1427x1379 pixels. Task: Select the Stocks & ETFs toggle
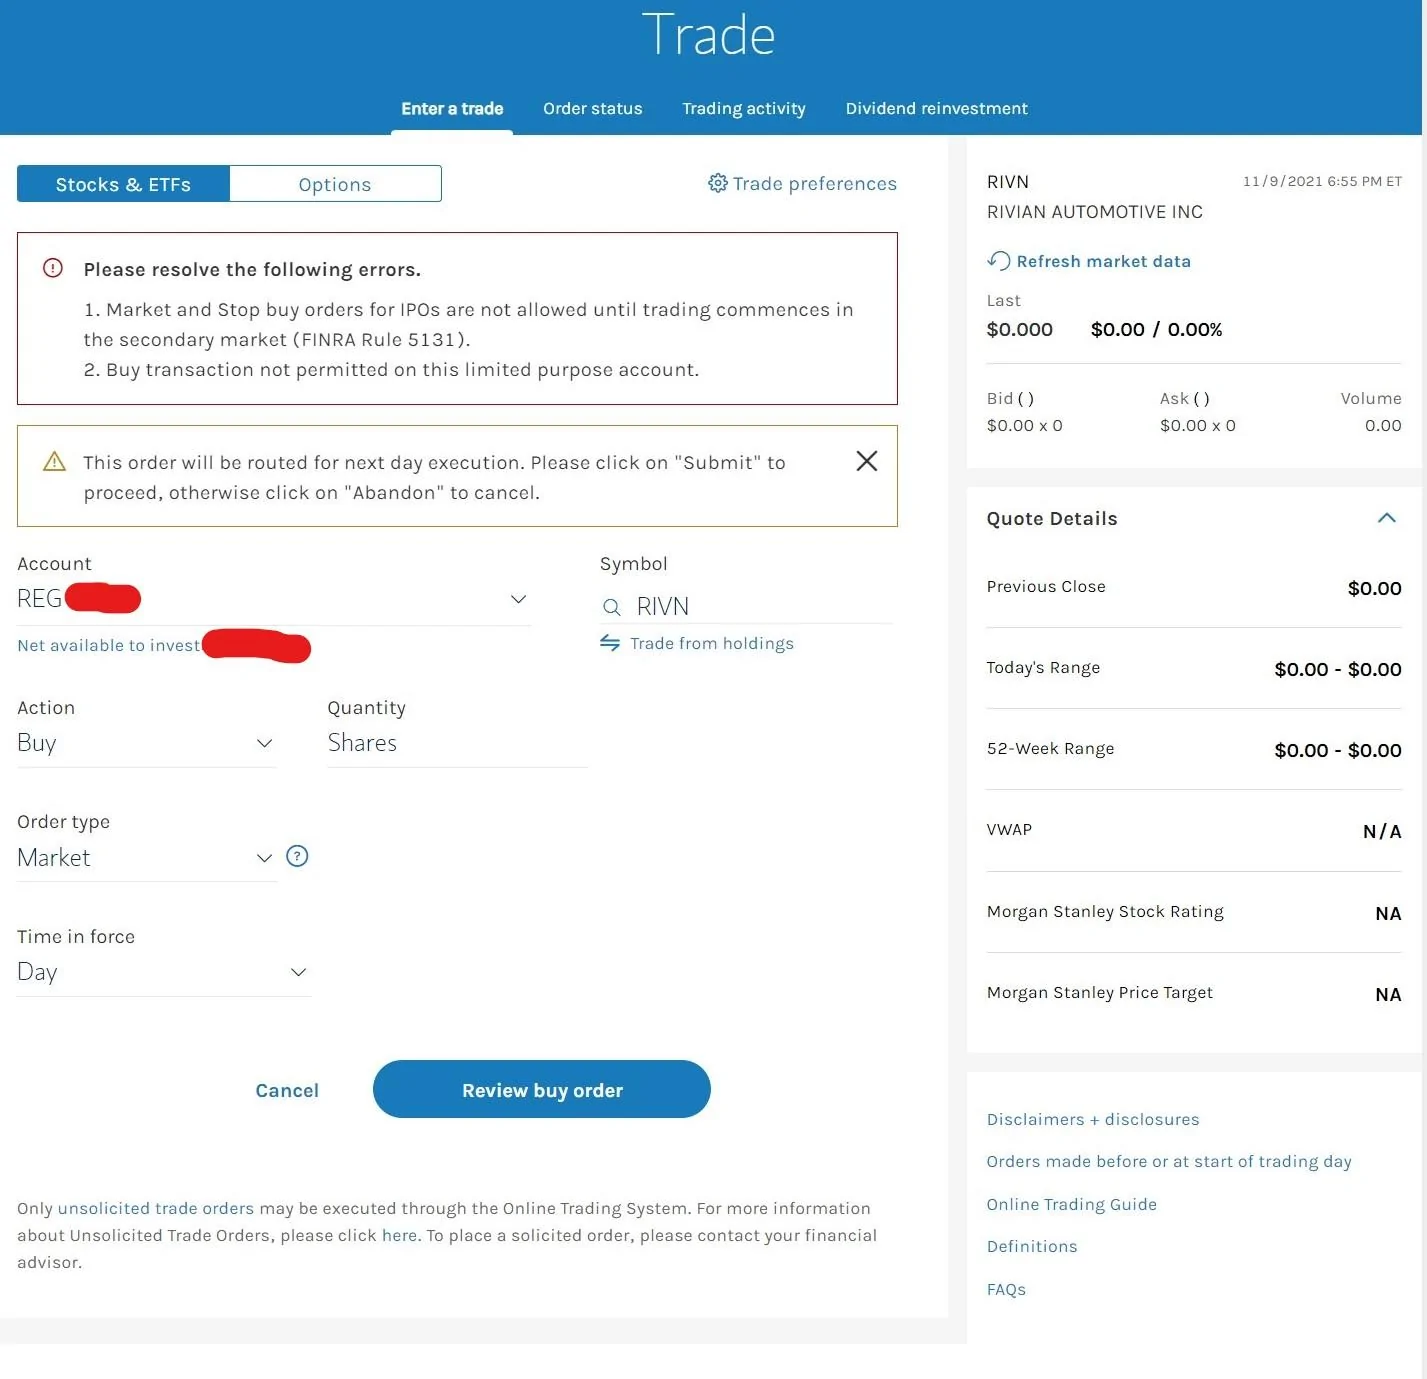click(123, 184)
